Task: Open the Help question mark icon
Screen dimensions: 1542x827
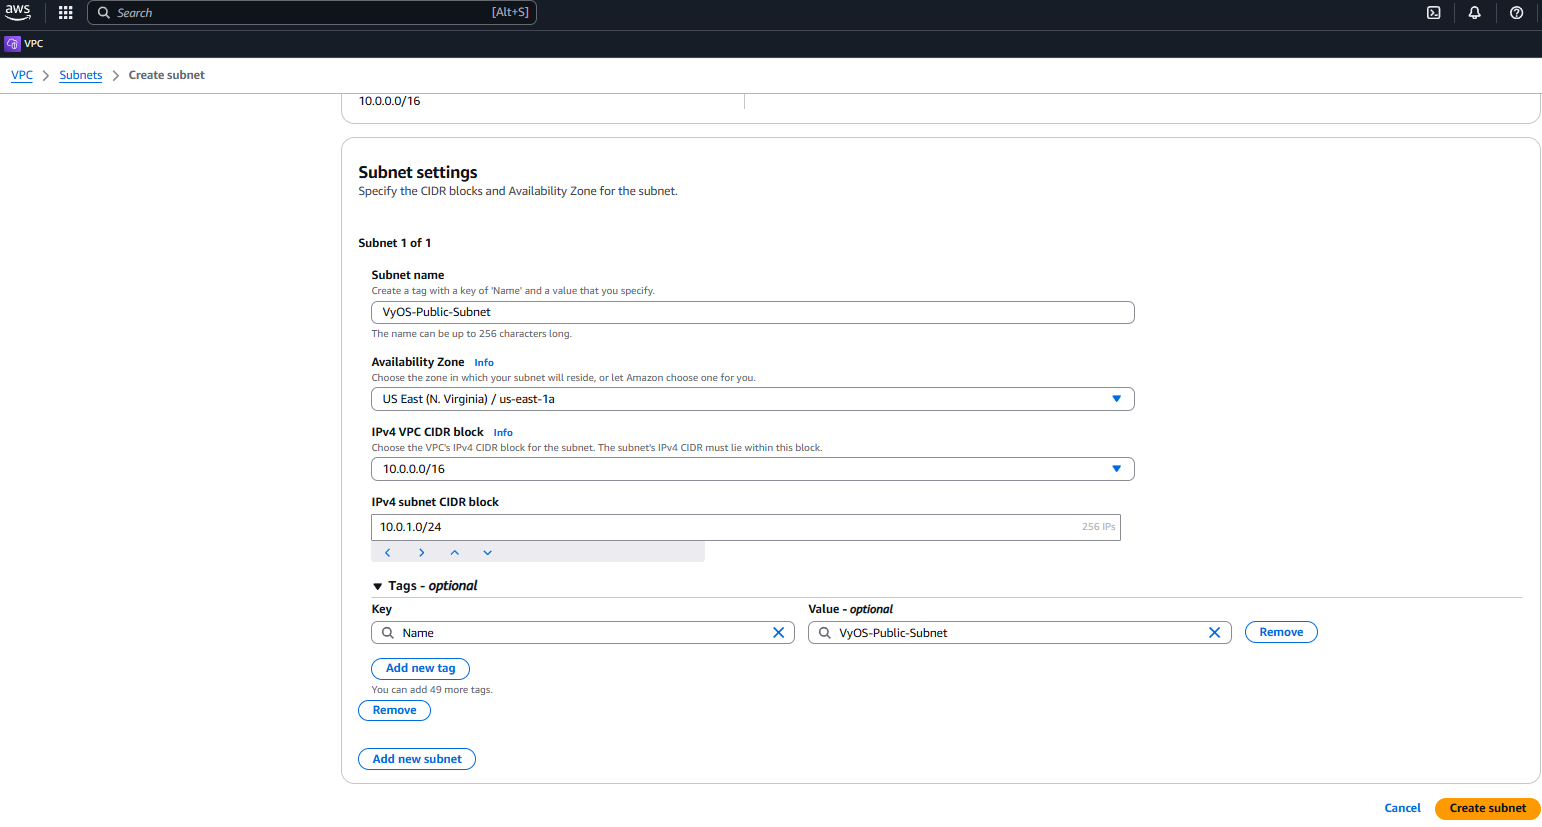Action: [x=1516, y=13]
